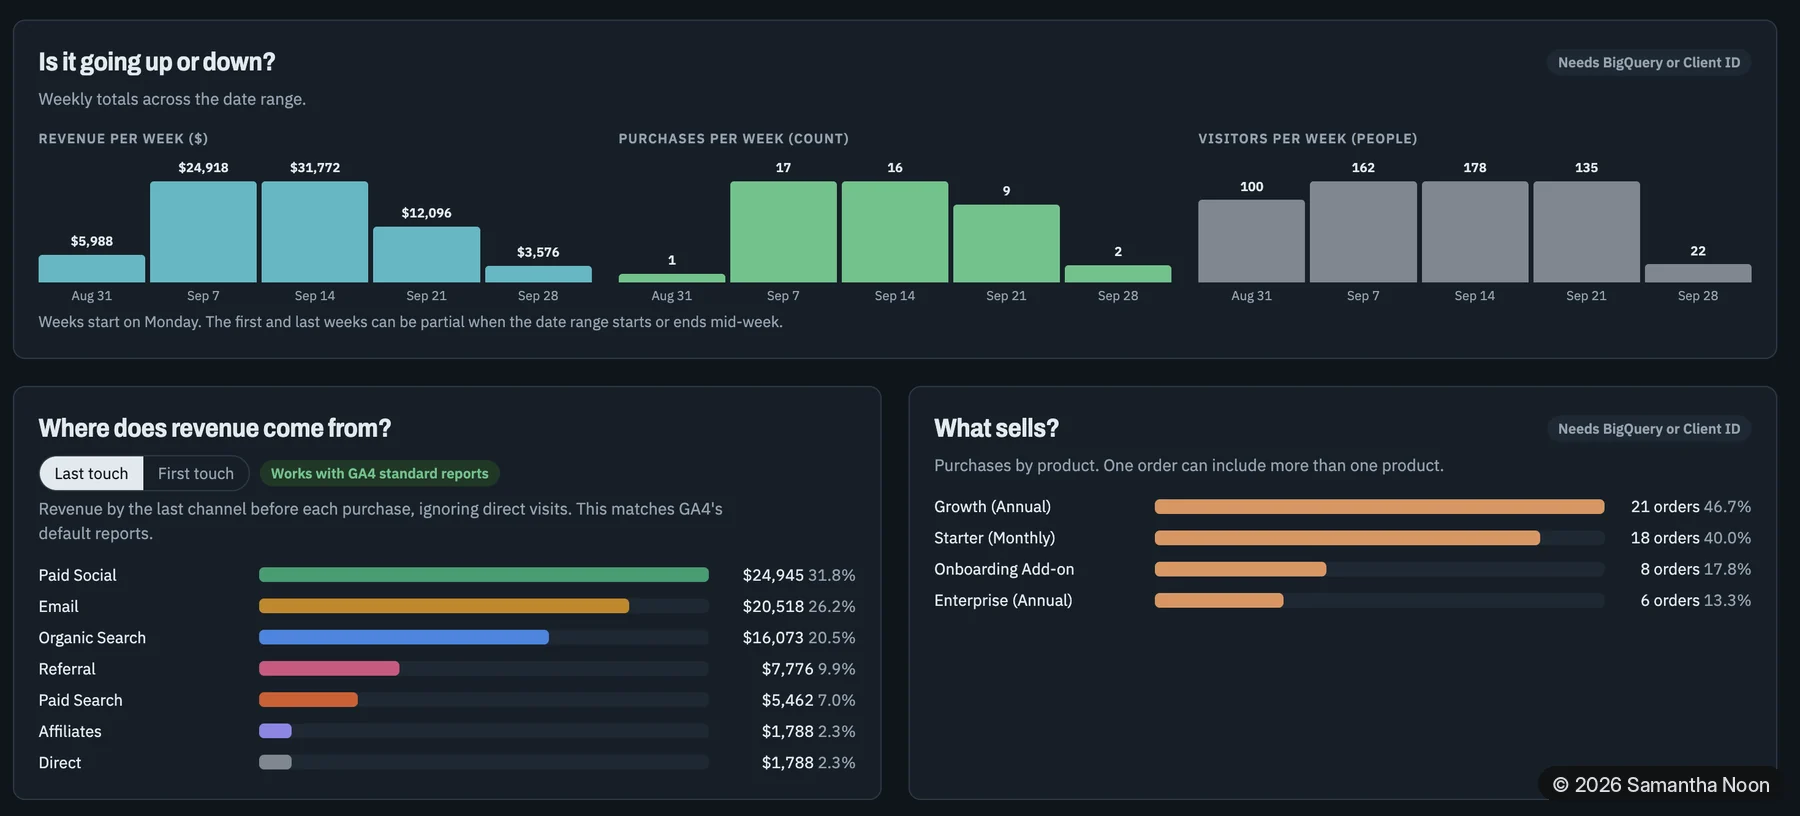Click the orange Paid Search revenue bar
The image size is (1800, 816).
(x=308, y=700)
